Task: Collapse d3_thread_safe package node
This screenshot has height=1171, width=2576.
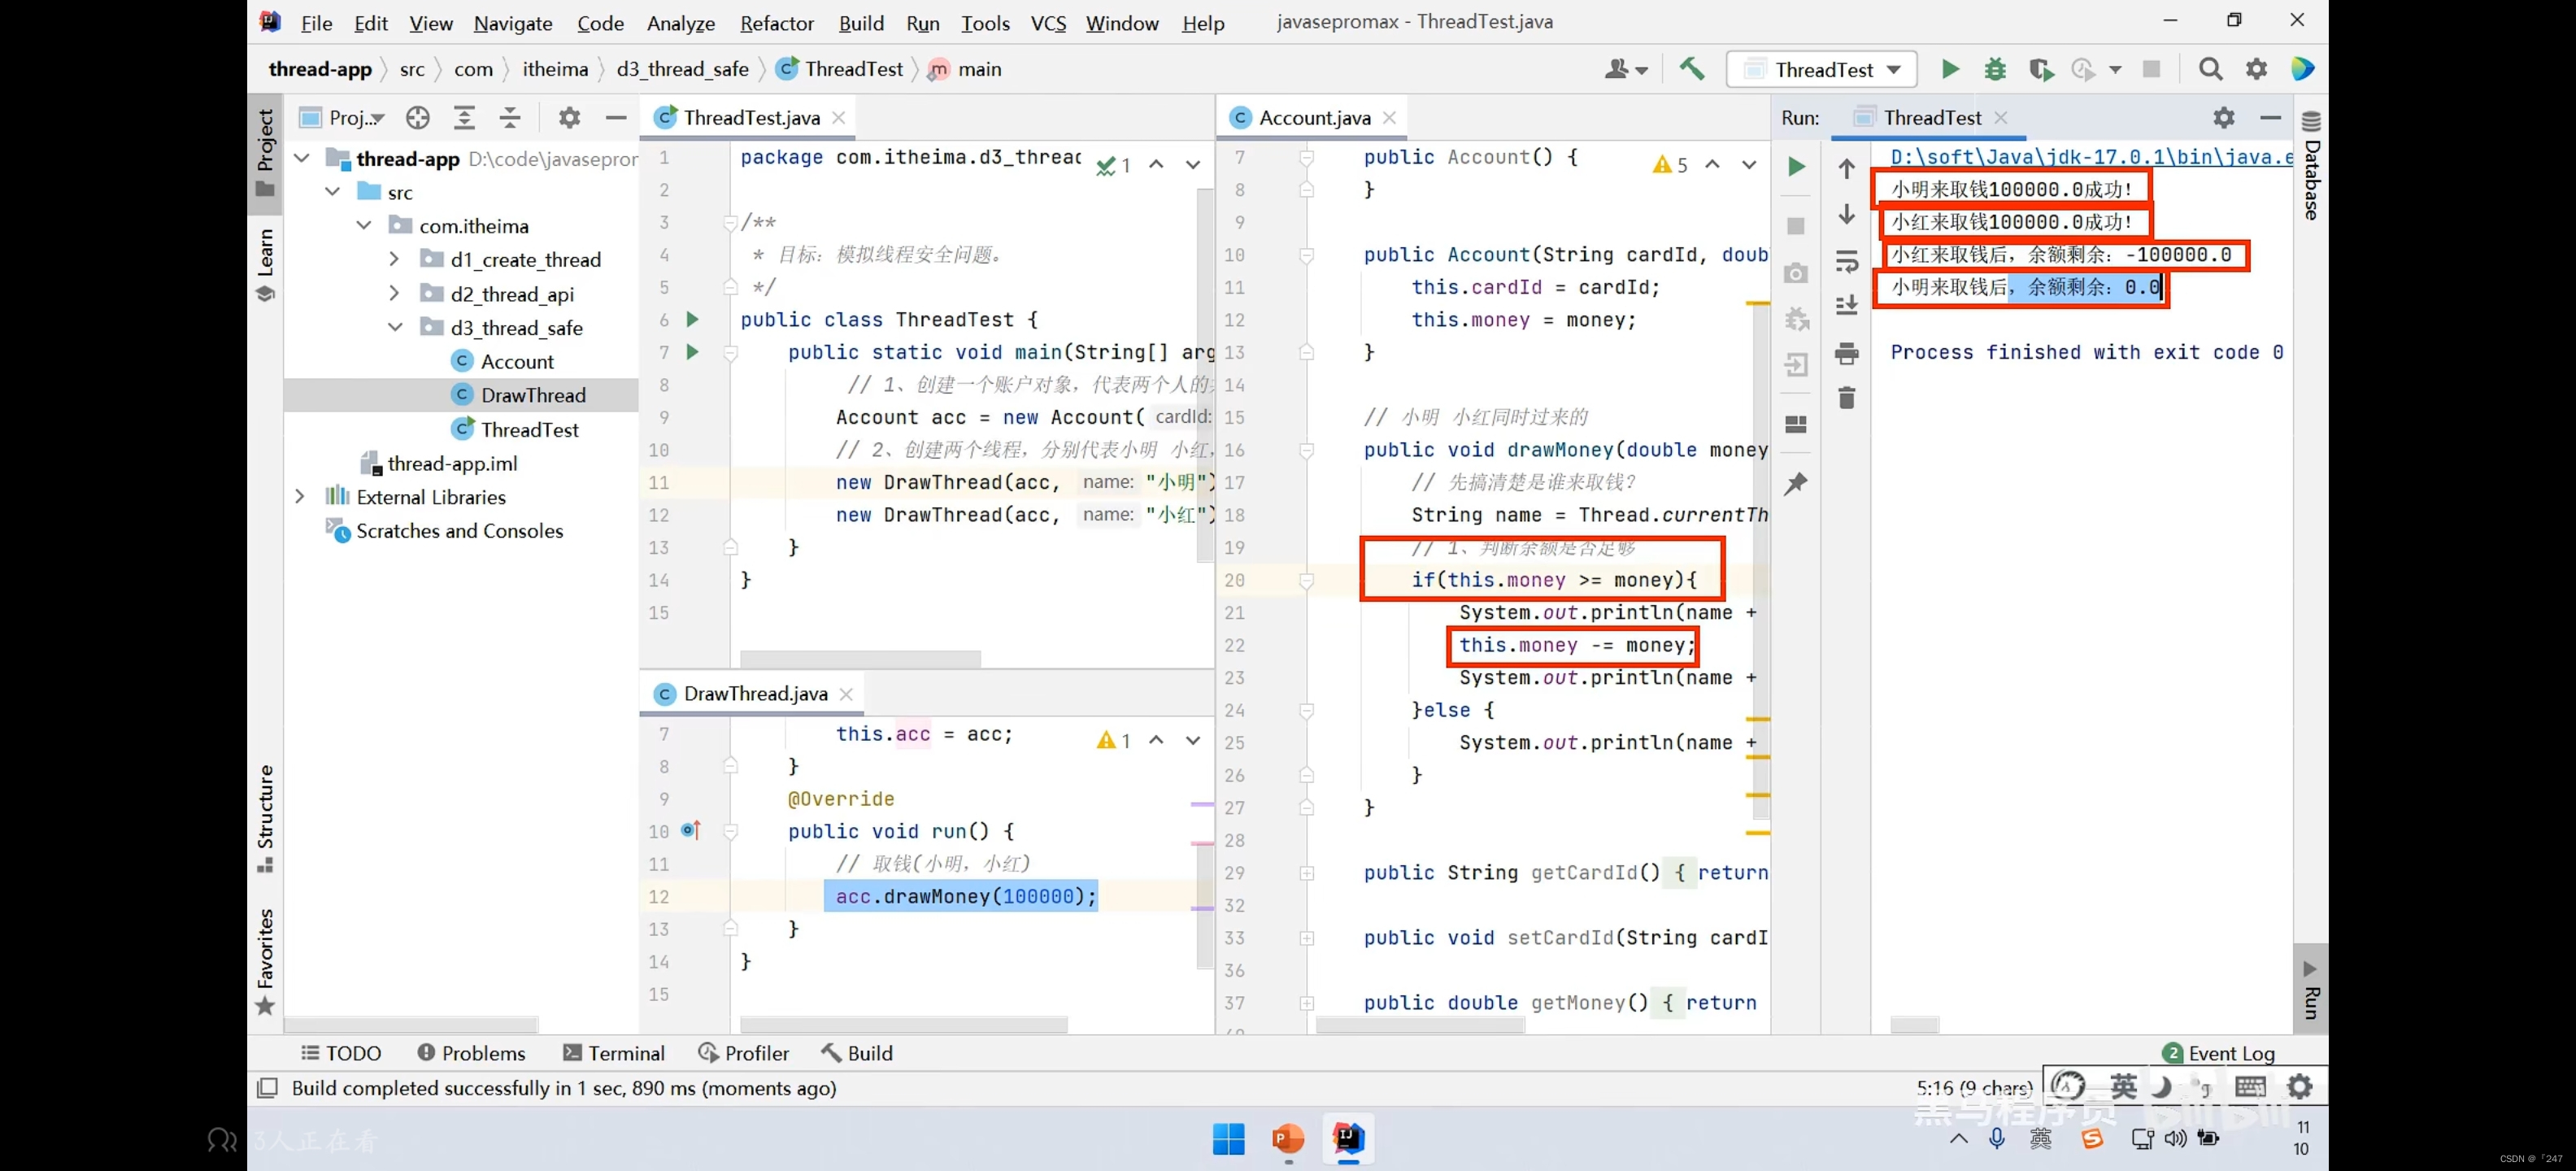Action: pyautogui.click(x=395, y=327)
